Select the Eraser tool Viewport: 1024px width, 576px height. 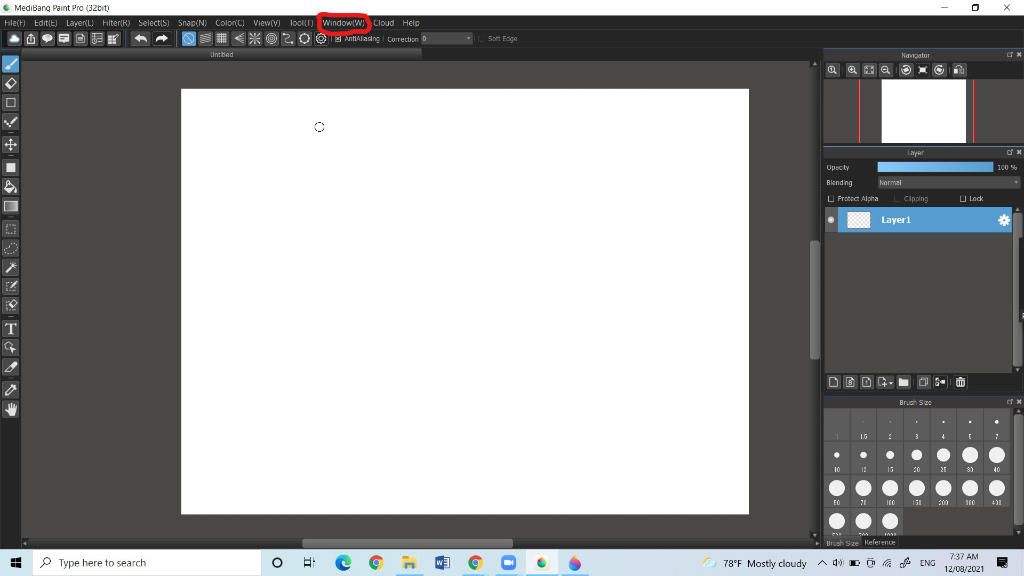11,84
